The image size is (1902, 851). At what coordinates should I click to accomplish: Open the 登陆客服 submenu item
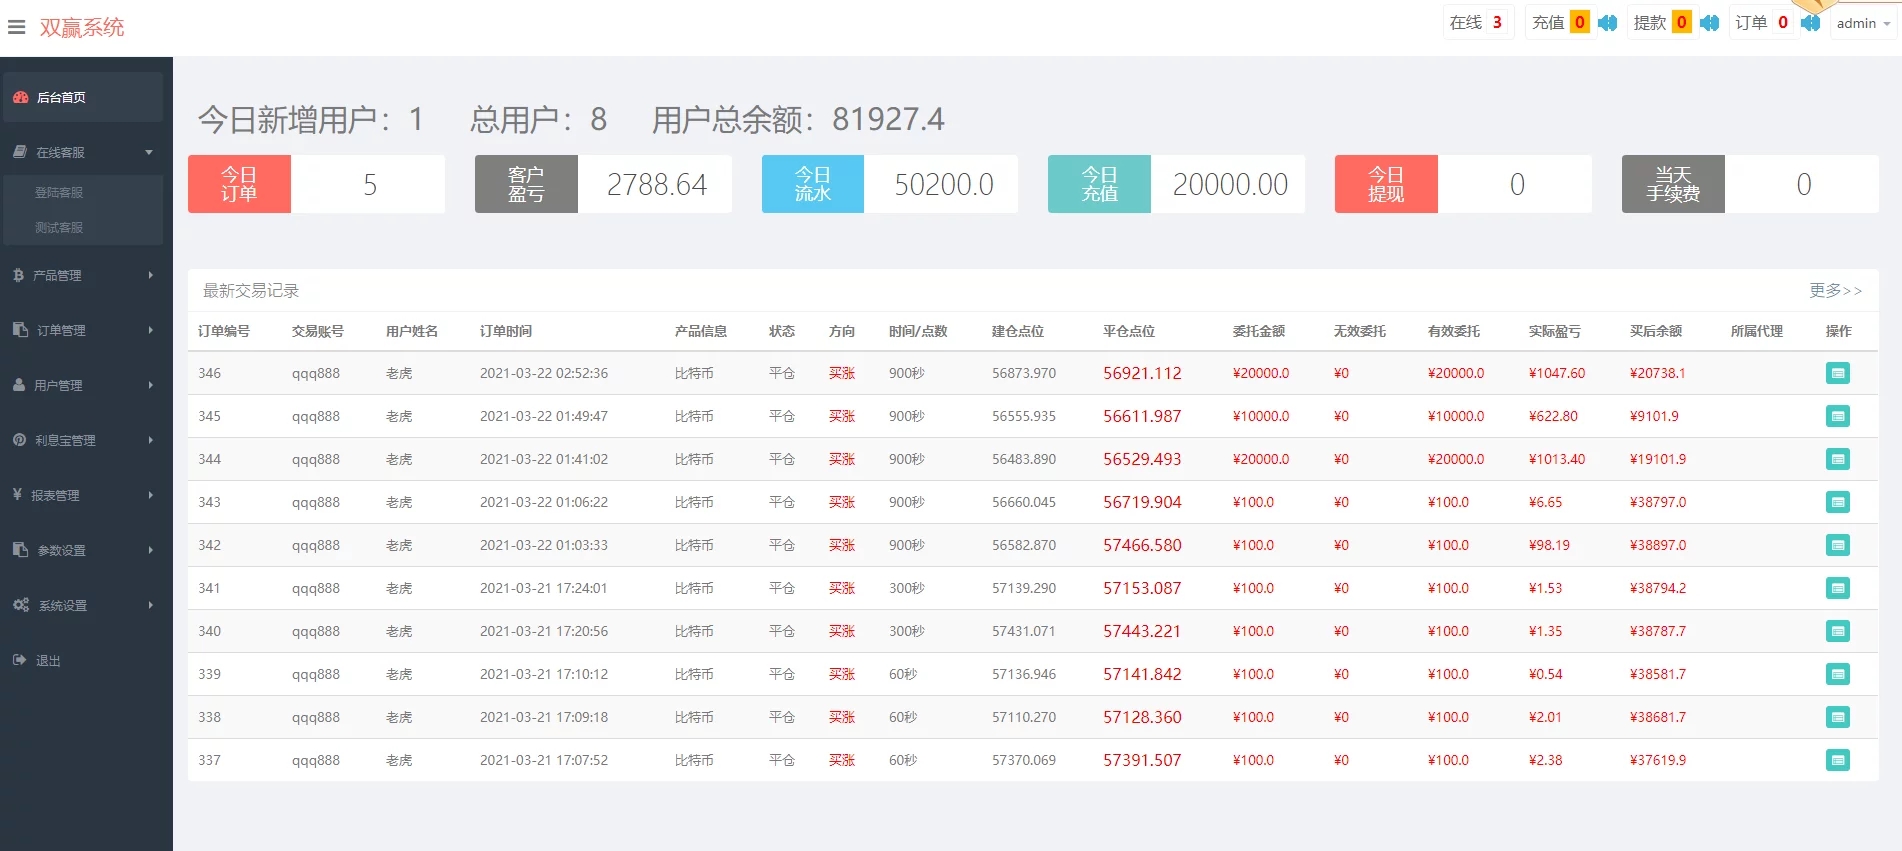59,192
